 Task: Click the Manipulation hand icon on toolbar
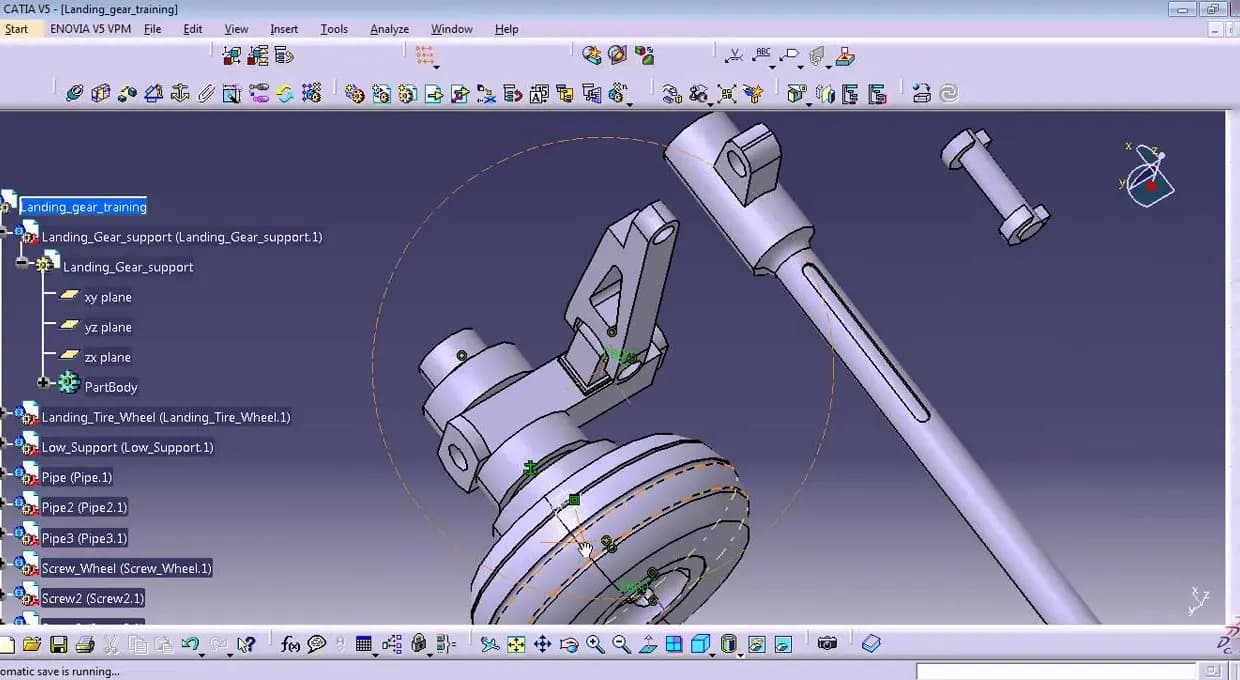coord(671,93)
